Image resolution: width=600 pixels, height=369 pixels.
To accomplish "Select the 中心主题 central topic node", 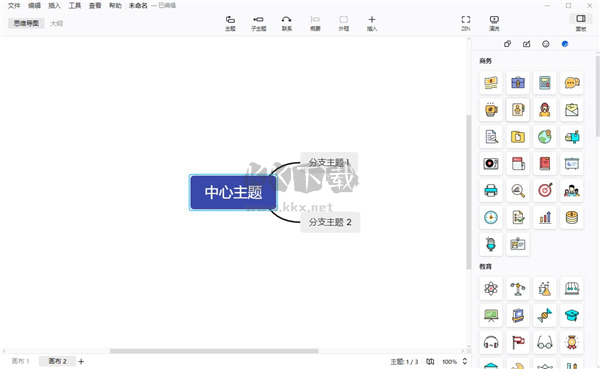I will (233, 192).
